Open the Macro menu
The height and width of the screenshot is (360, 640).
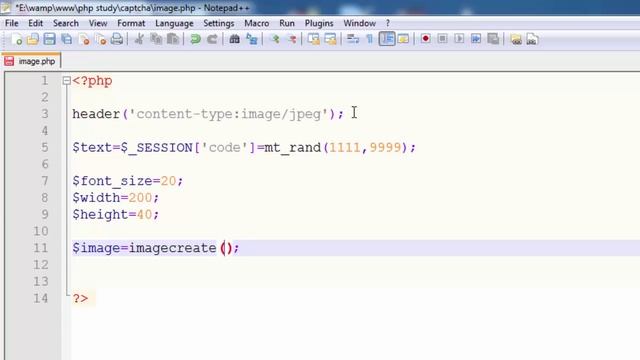coord(257,23)
